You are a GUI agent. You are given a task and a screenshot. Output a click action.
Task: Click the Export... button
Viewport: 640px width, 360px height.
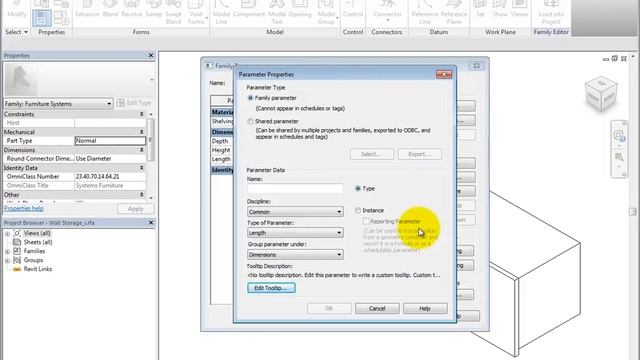[x=420, y=154]
